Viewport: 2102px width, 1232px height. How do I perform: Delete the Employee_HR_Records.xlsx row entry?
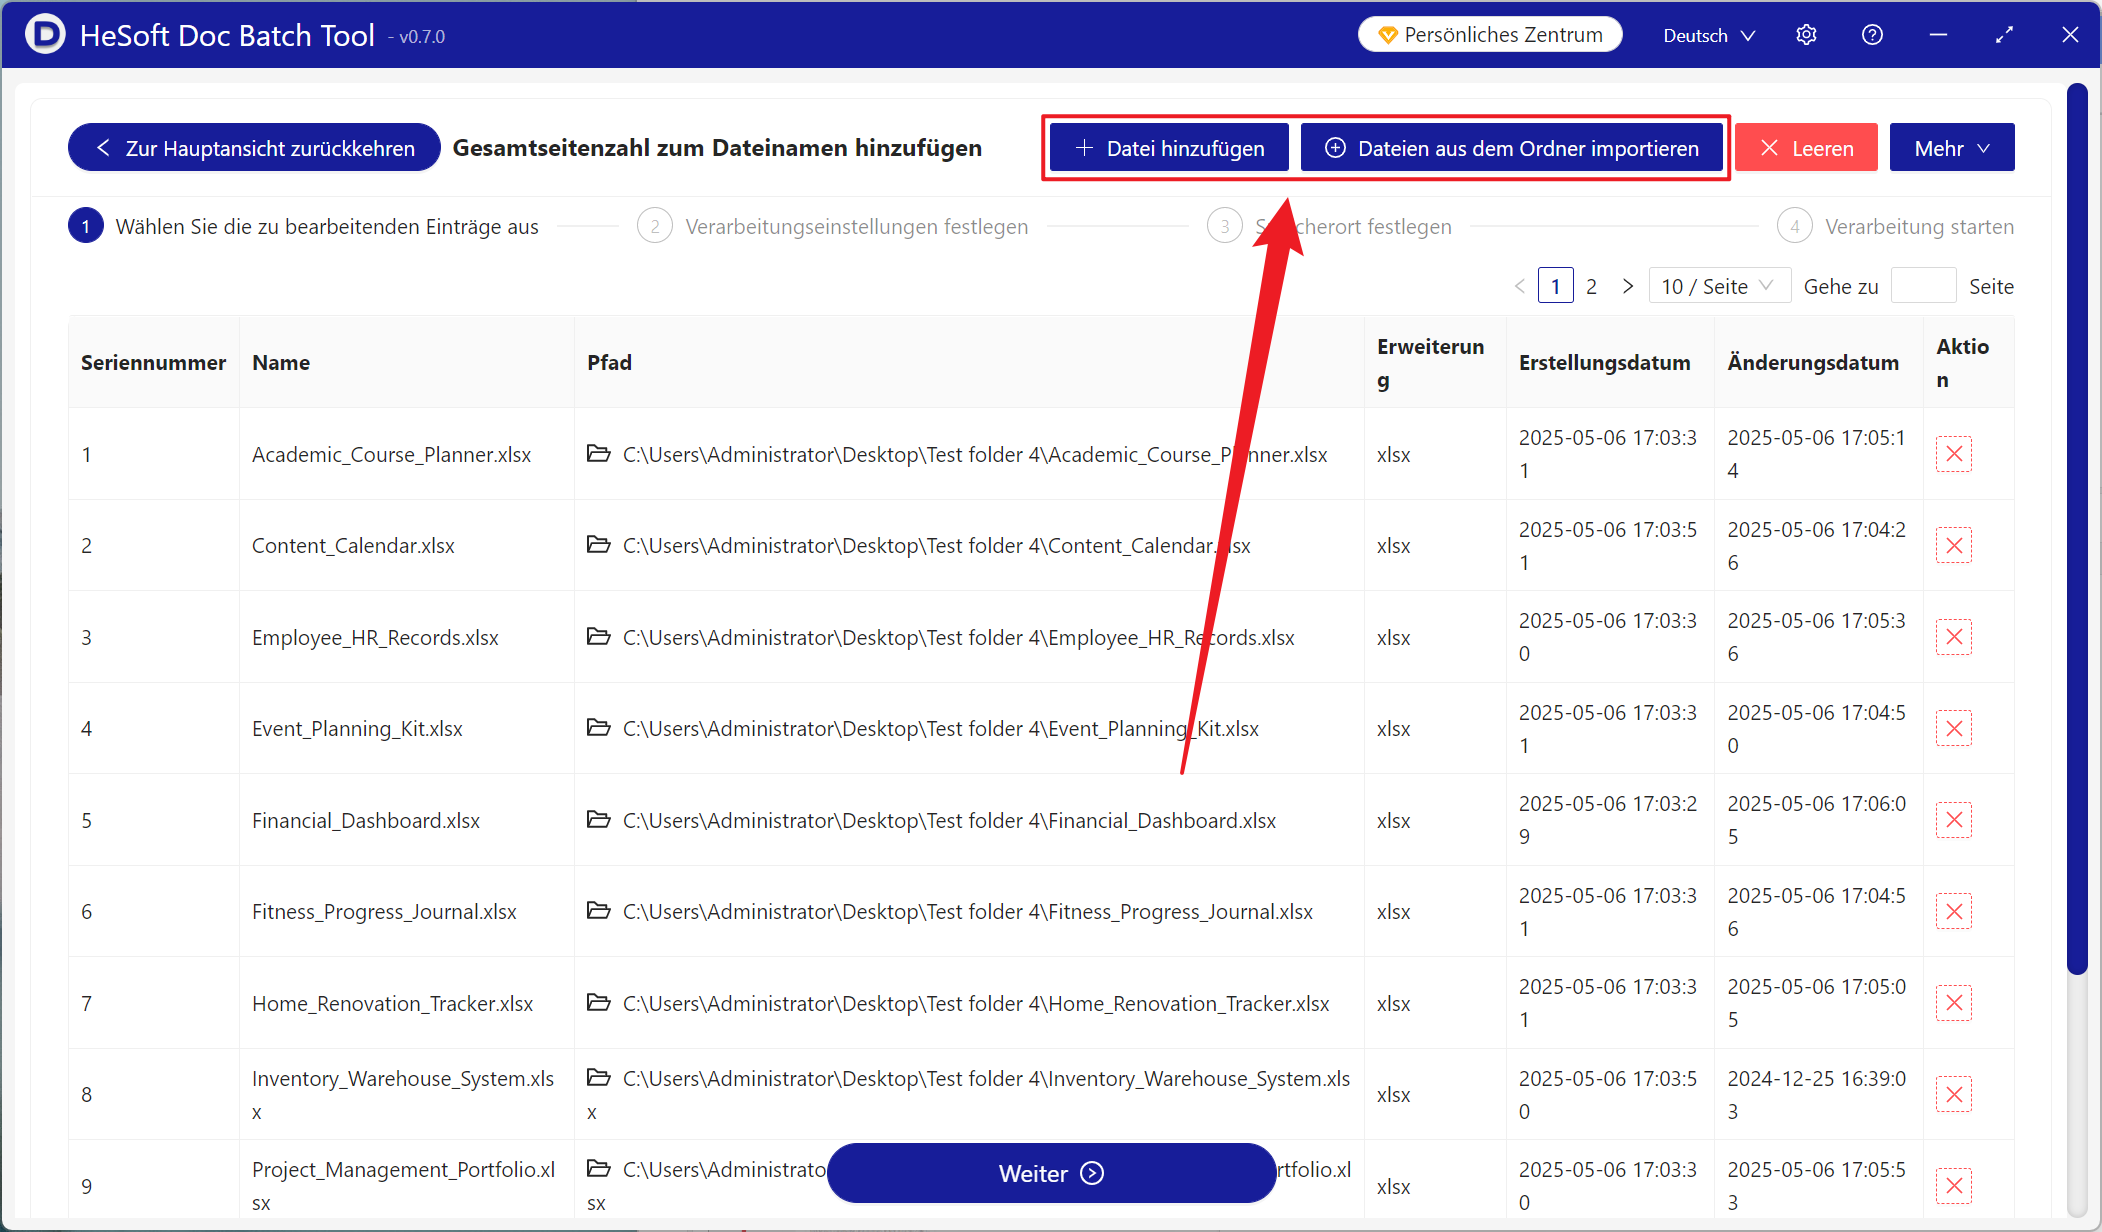click(1953, 637)
